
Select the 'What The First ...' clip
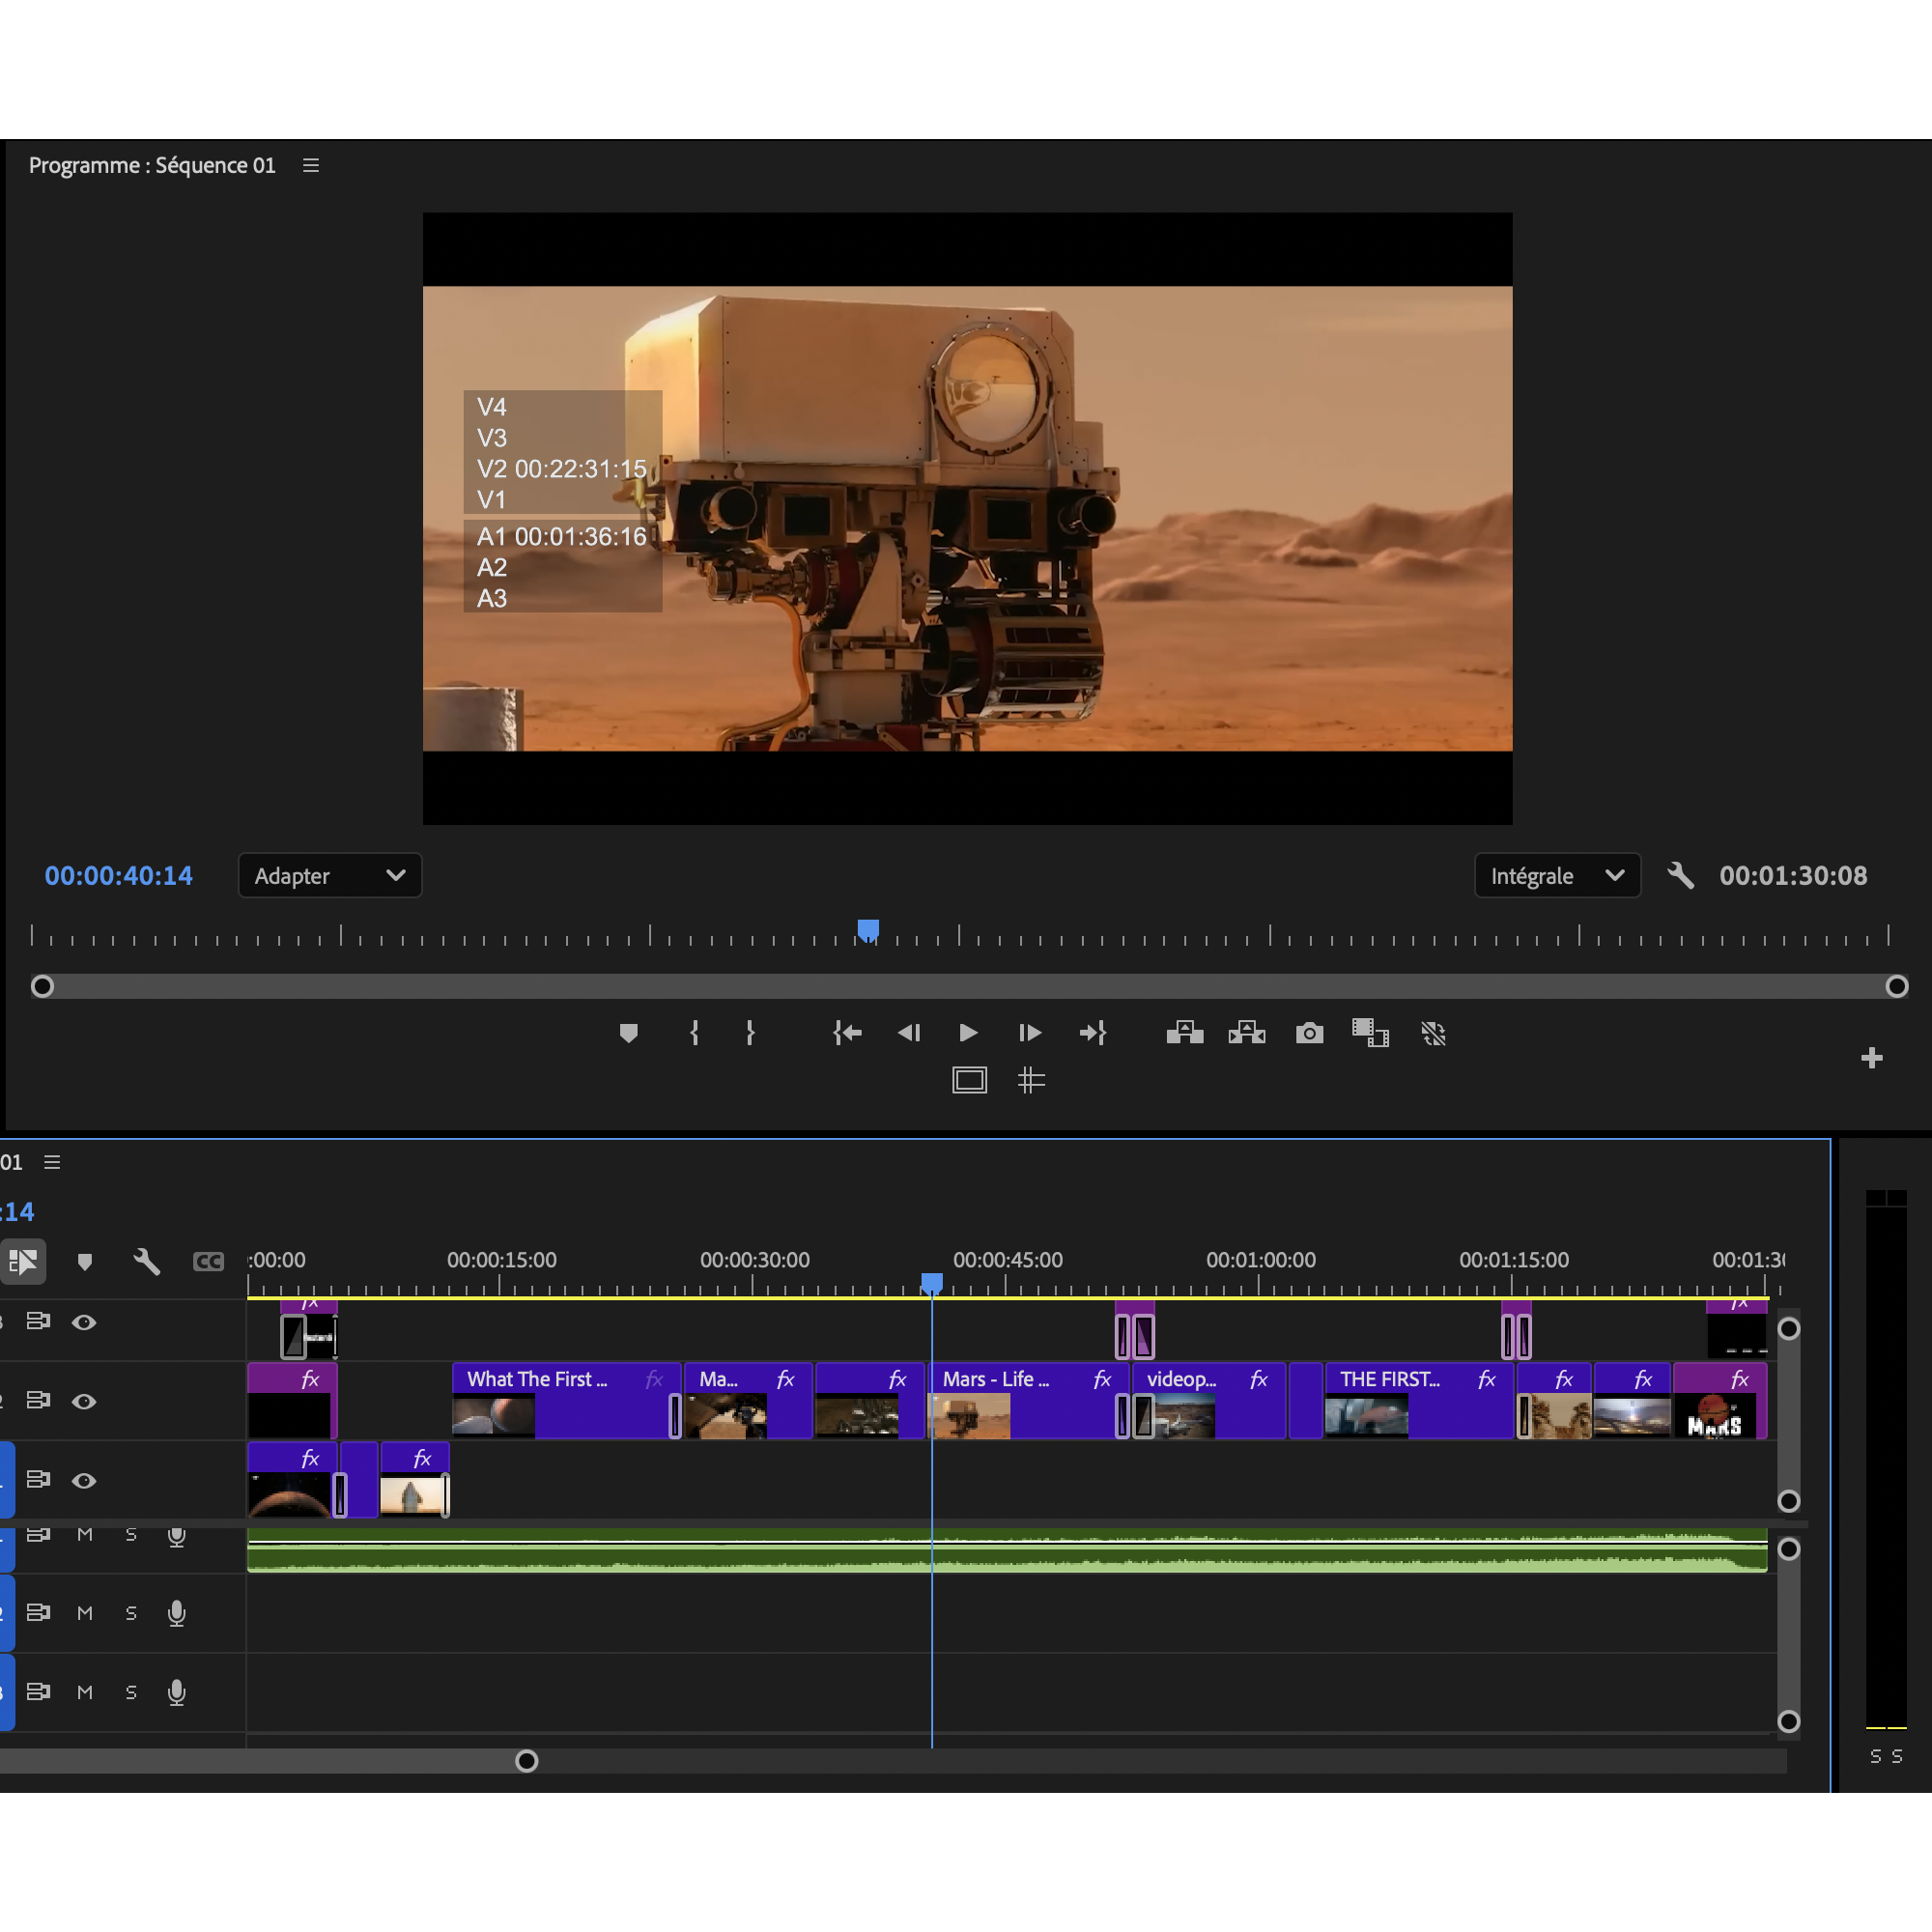click(x=566, y=1401)
